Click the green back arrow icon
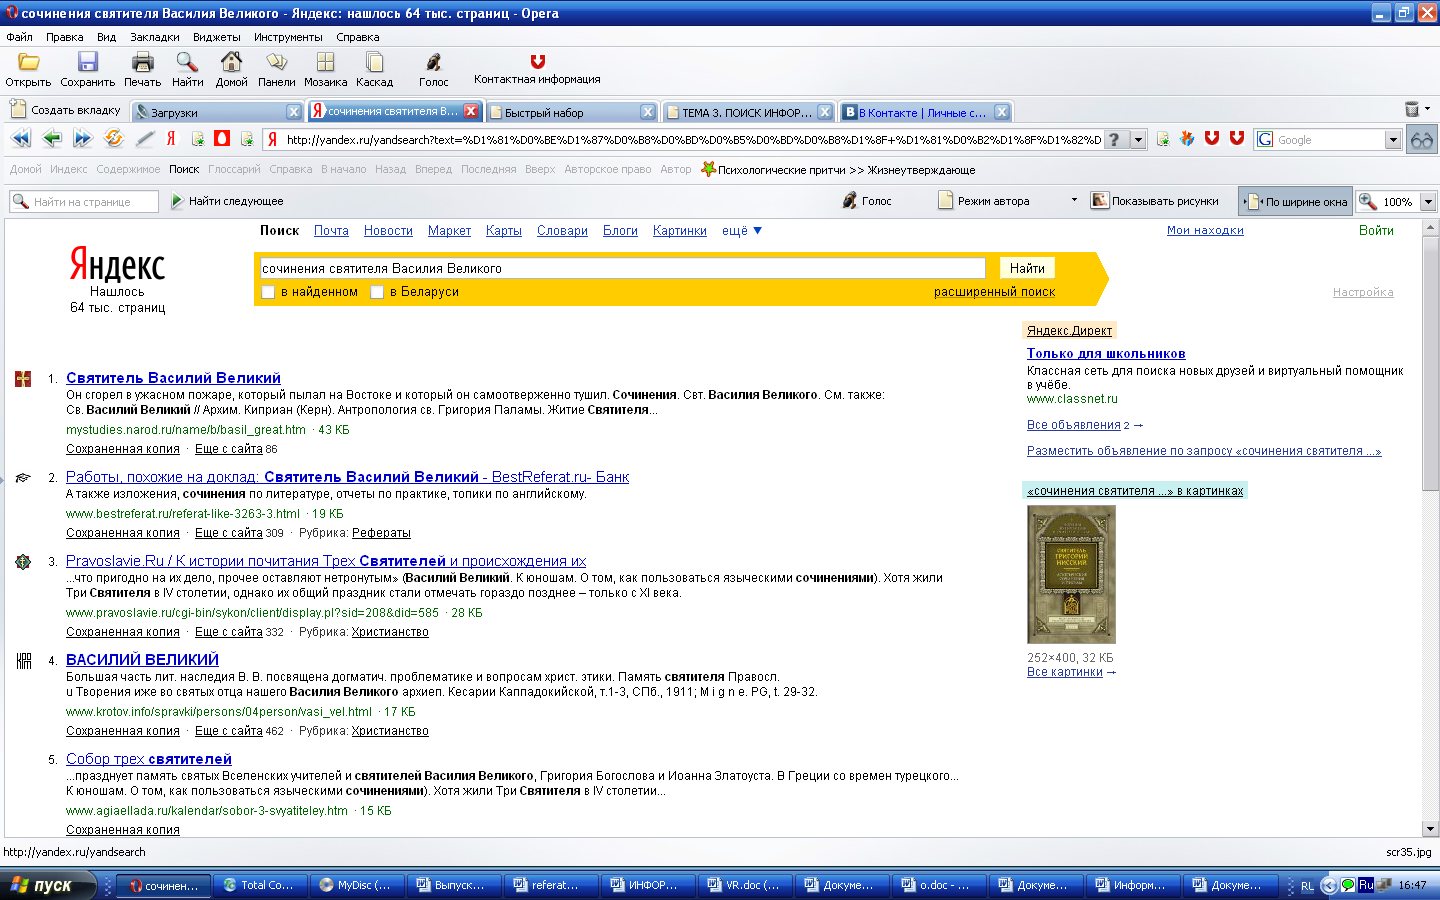This screenshot has width=1440, height=900. [52, 138]
